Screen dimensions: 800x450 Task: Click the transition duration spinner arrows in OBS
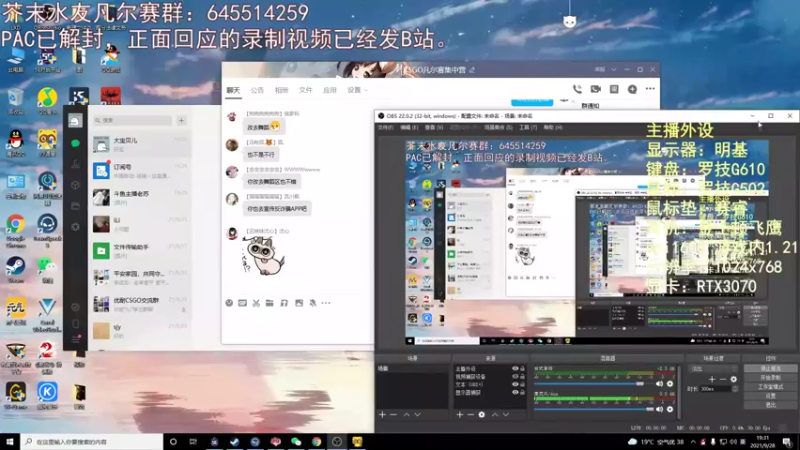click(735, 389)
